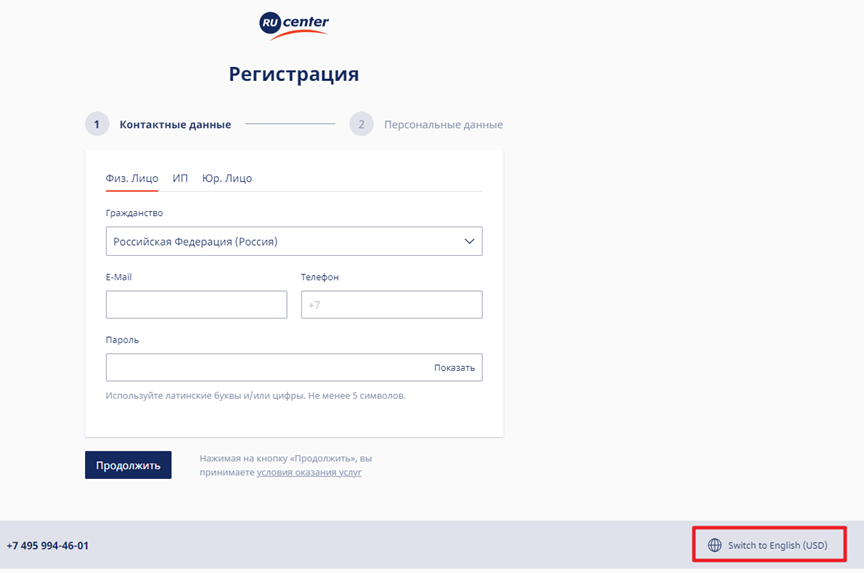864x573 pixels.
Task: Click the step 1 circle indicator
Action: click(x=97, y=124)
